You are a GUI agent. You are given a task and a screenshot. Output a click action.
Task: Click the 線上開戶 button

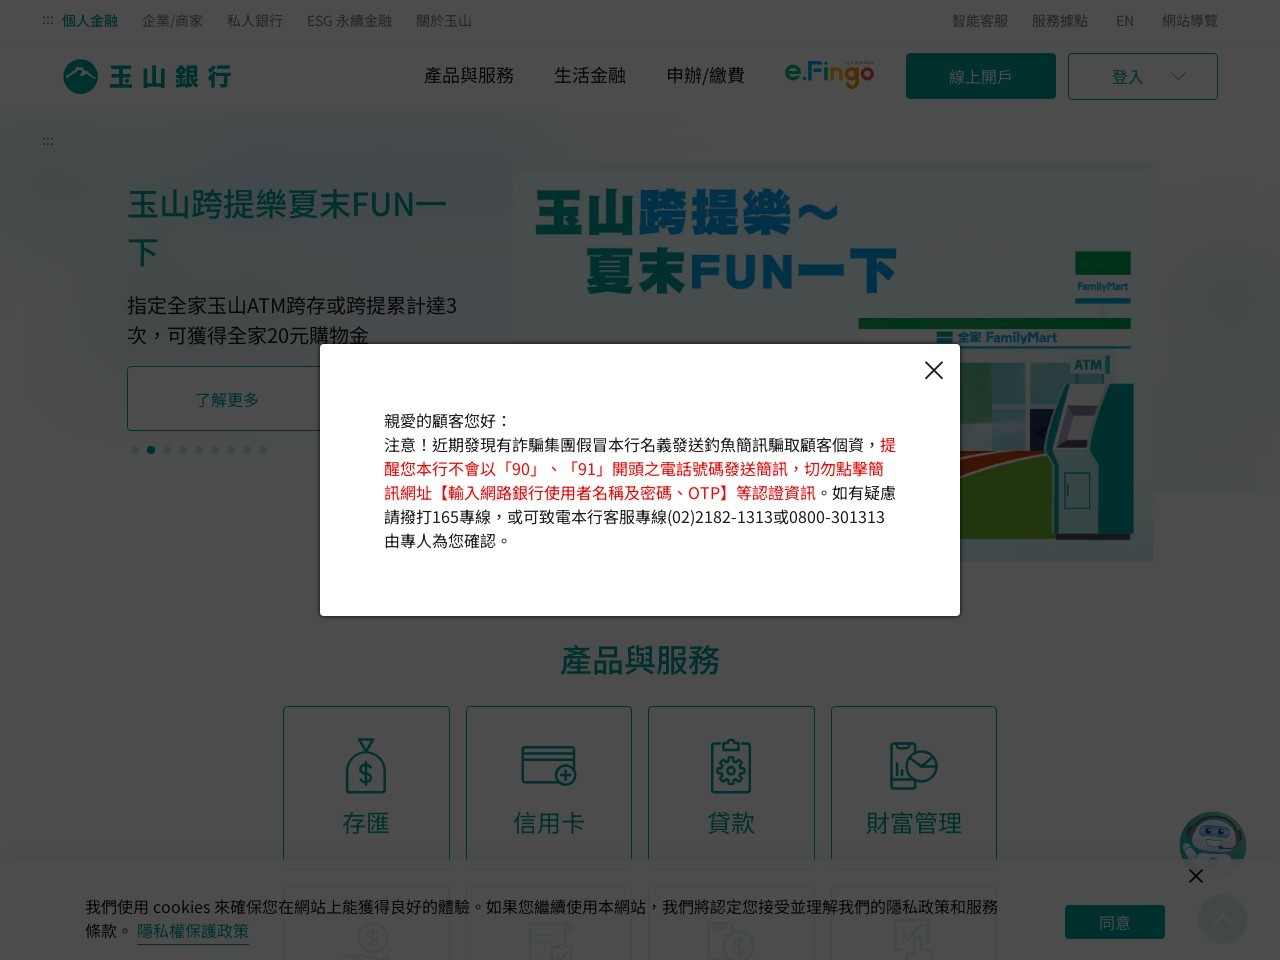click(x=980, y=76)
